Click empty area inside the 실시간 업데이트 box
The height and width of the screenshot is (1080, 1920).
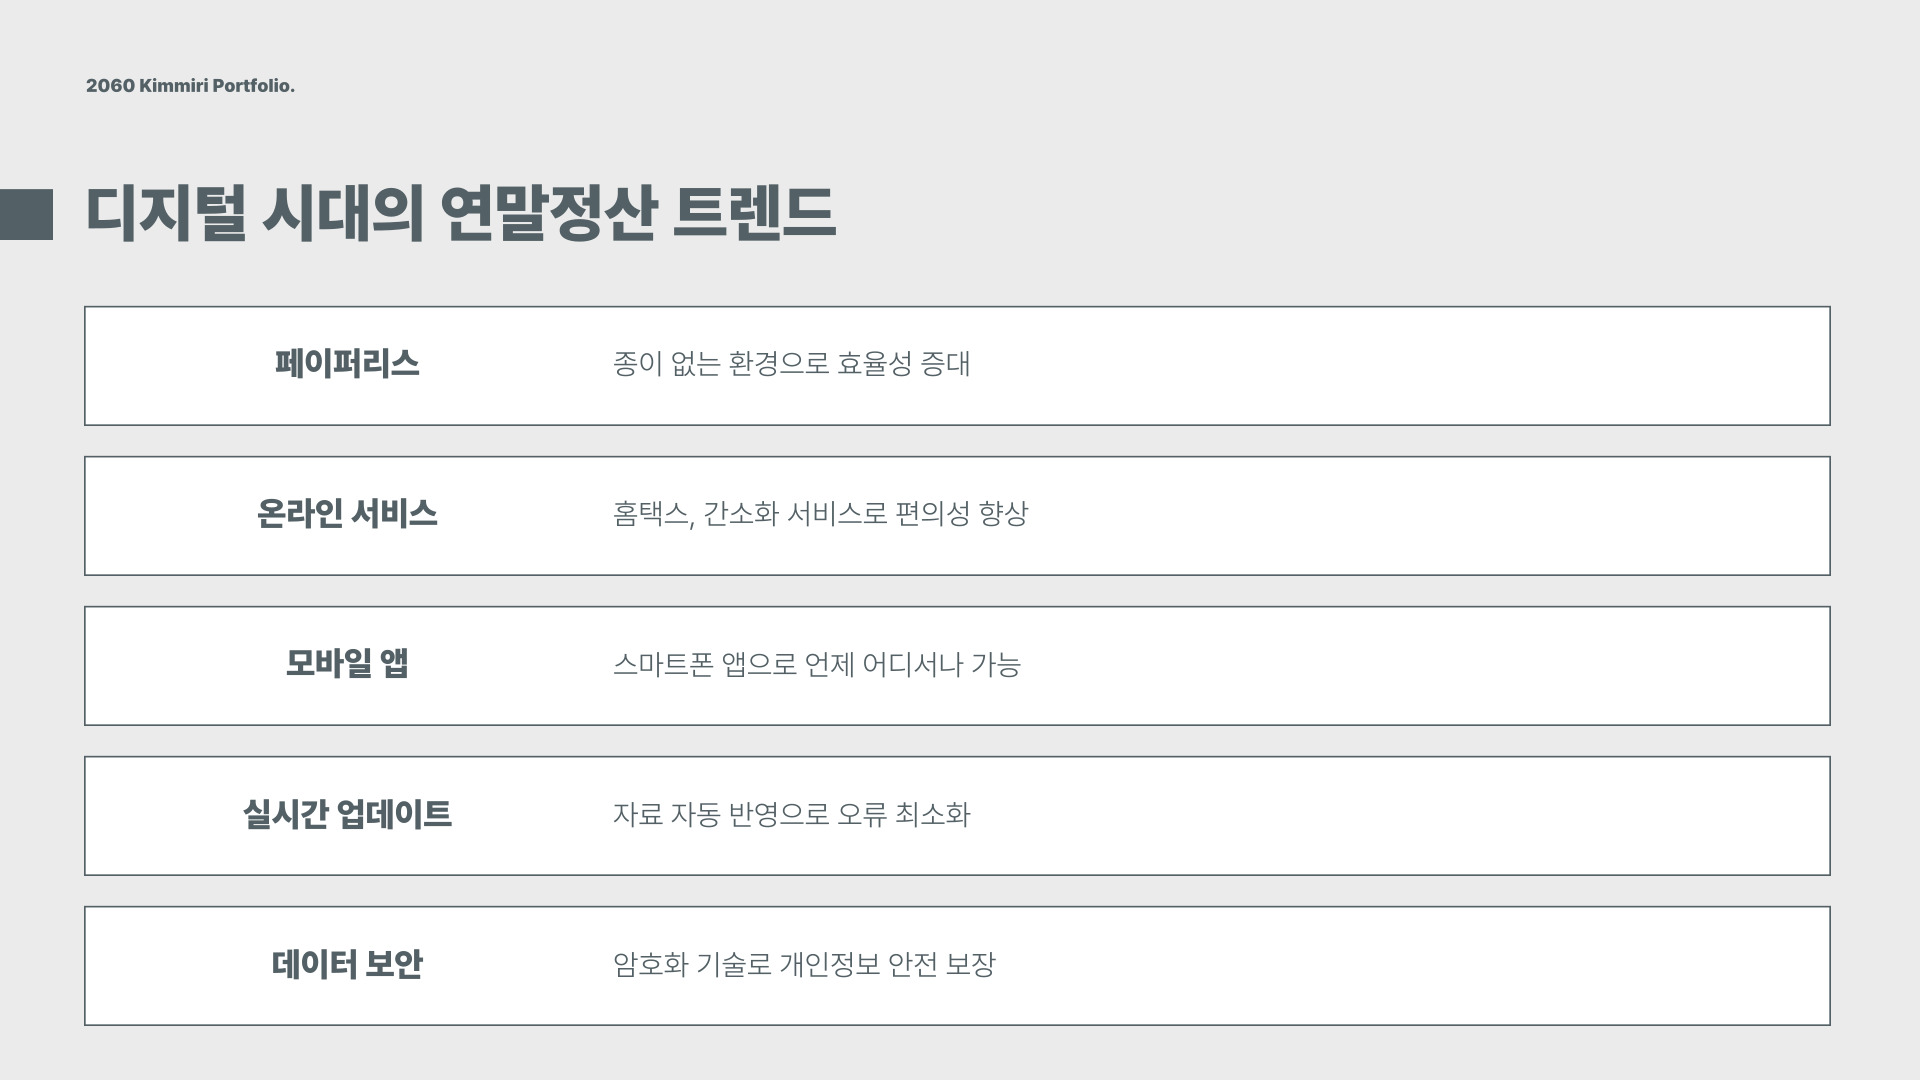1400,816
